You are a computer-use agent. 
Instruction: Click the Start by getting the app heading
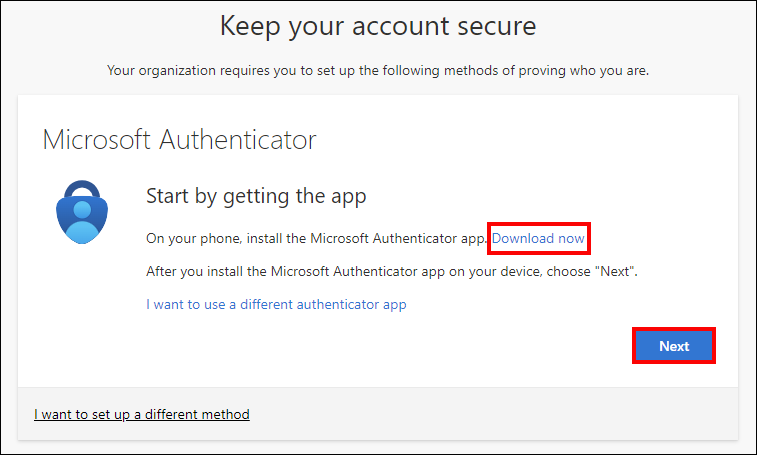(x=256, y=196)
